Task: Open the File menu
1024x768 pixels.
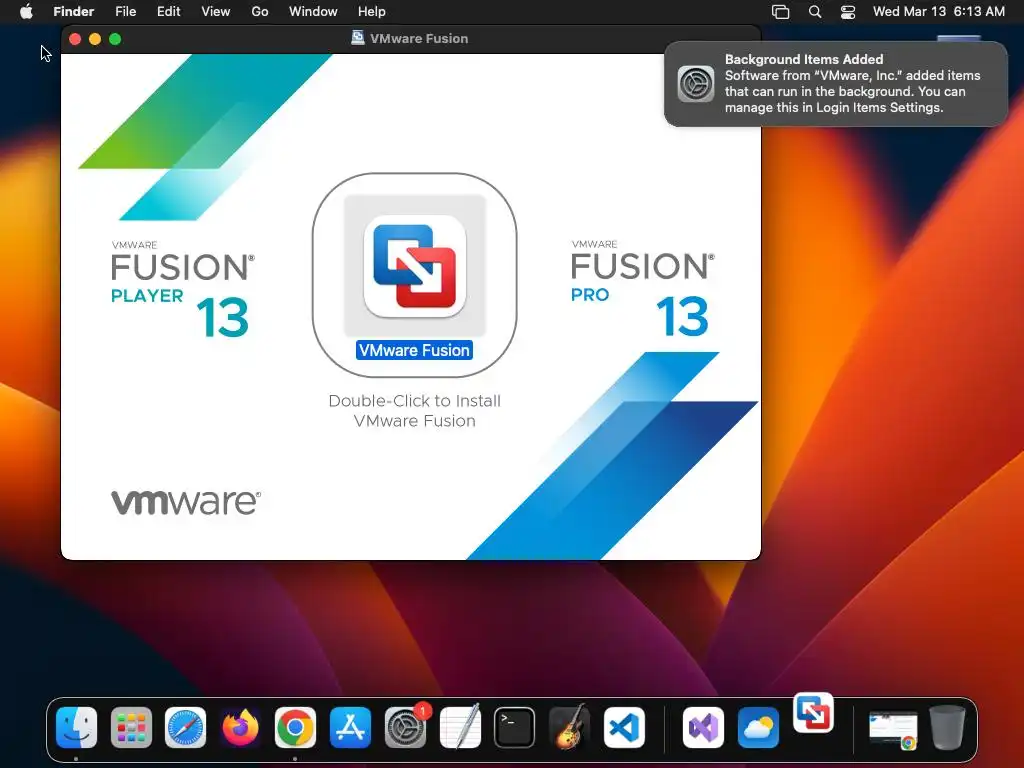Action: point(125,11)
